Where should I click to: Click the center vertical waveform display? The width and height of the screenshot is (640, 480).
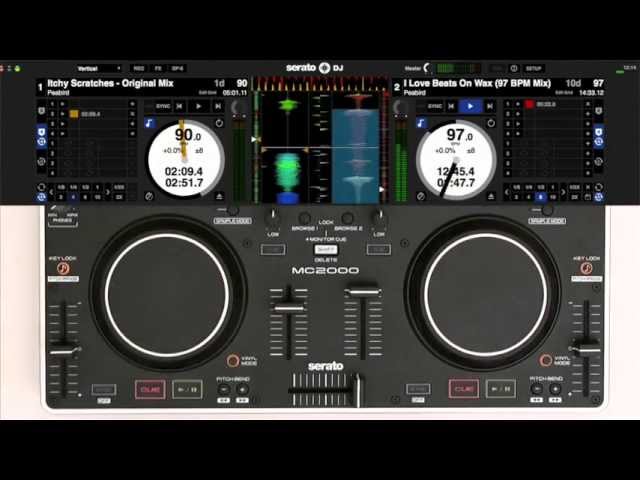pos(320,147)
